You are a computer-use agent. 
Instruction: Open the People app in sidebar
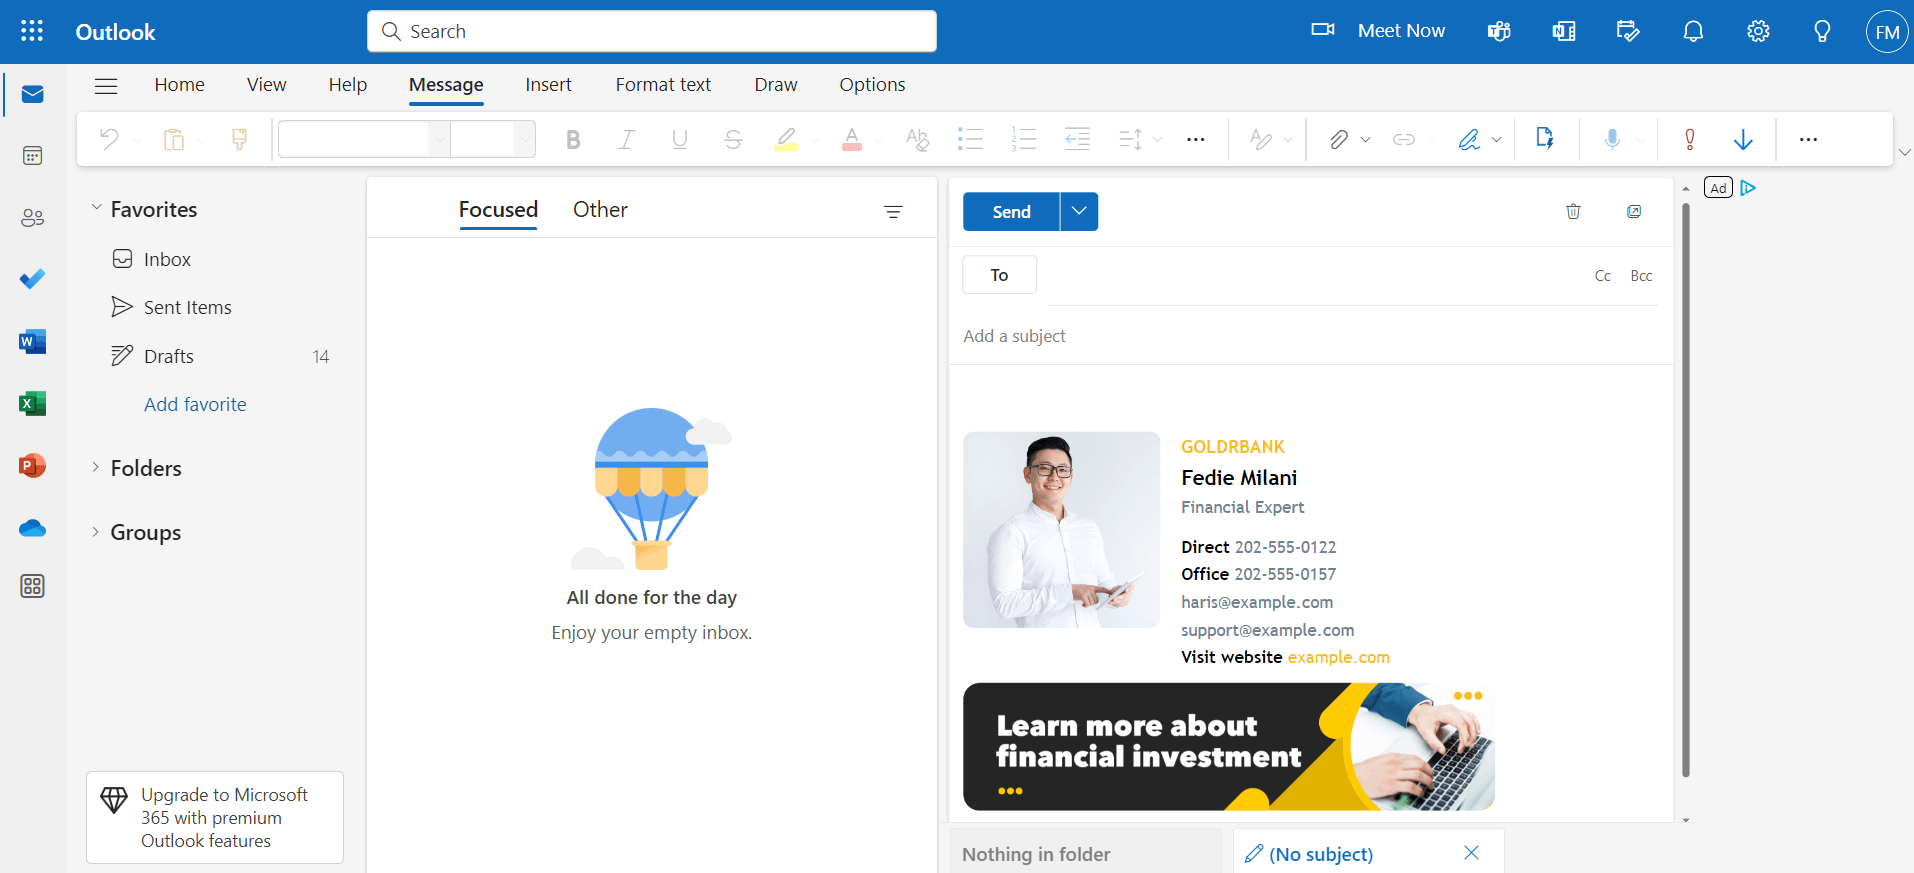pyautogui.click(x=32, y=218)
